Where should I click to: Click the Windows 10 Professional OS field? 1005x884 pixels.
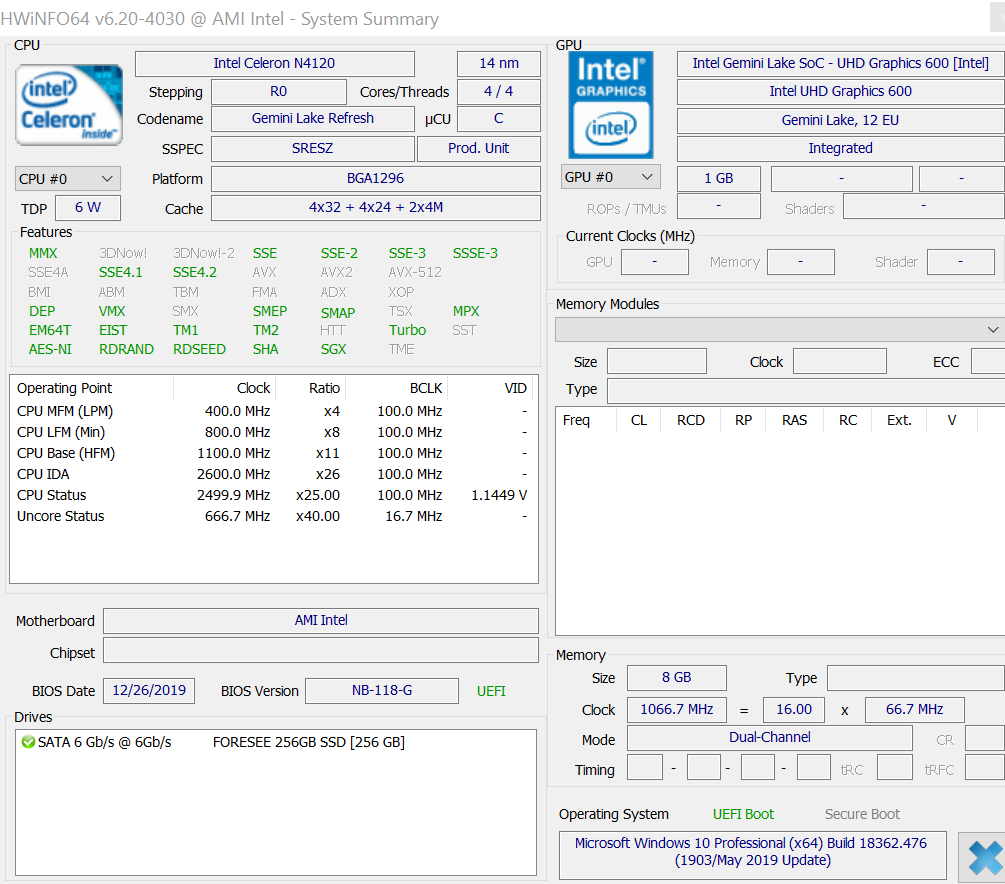pos(752,855)
